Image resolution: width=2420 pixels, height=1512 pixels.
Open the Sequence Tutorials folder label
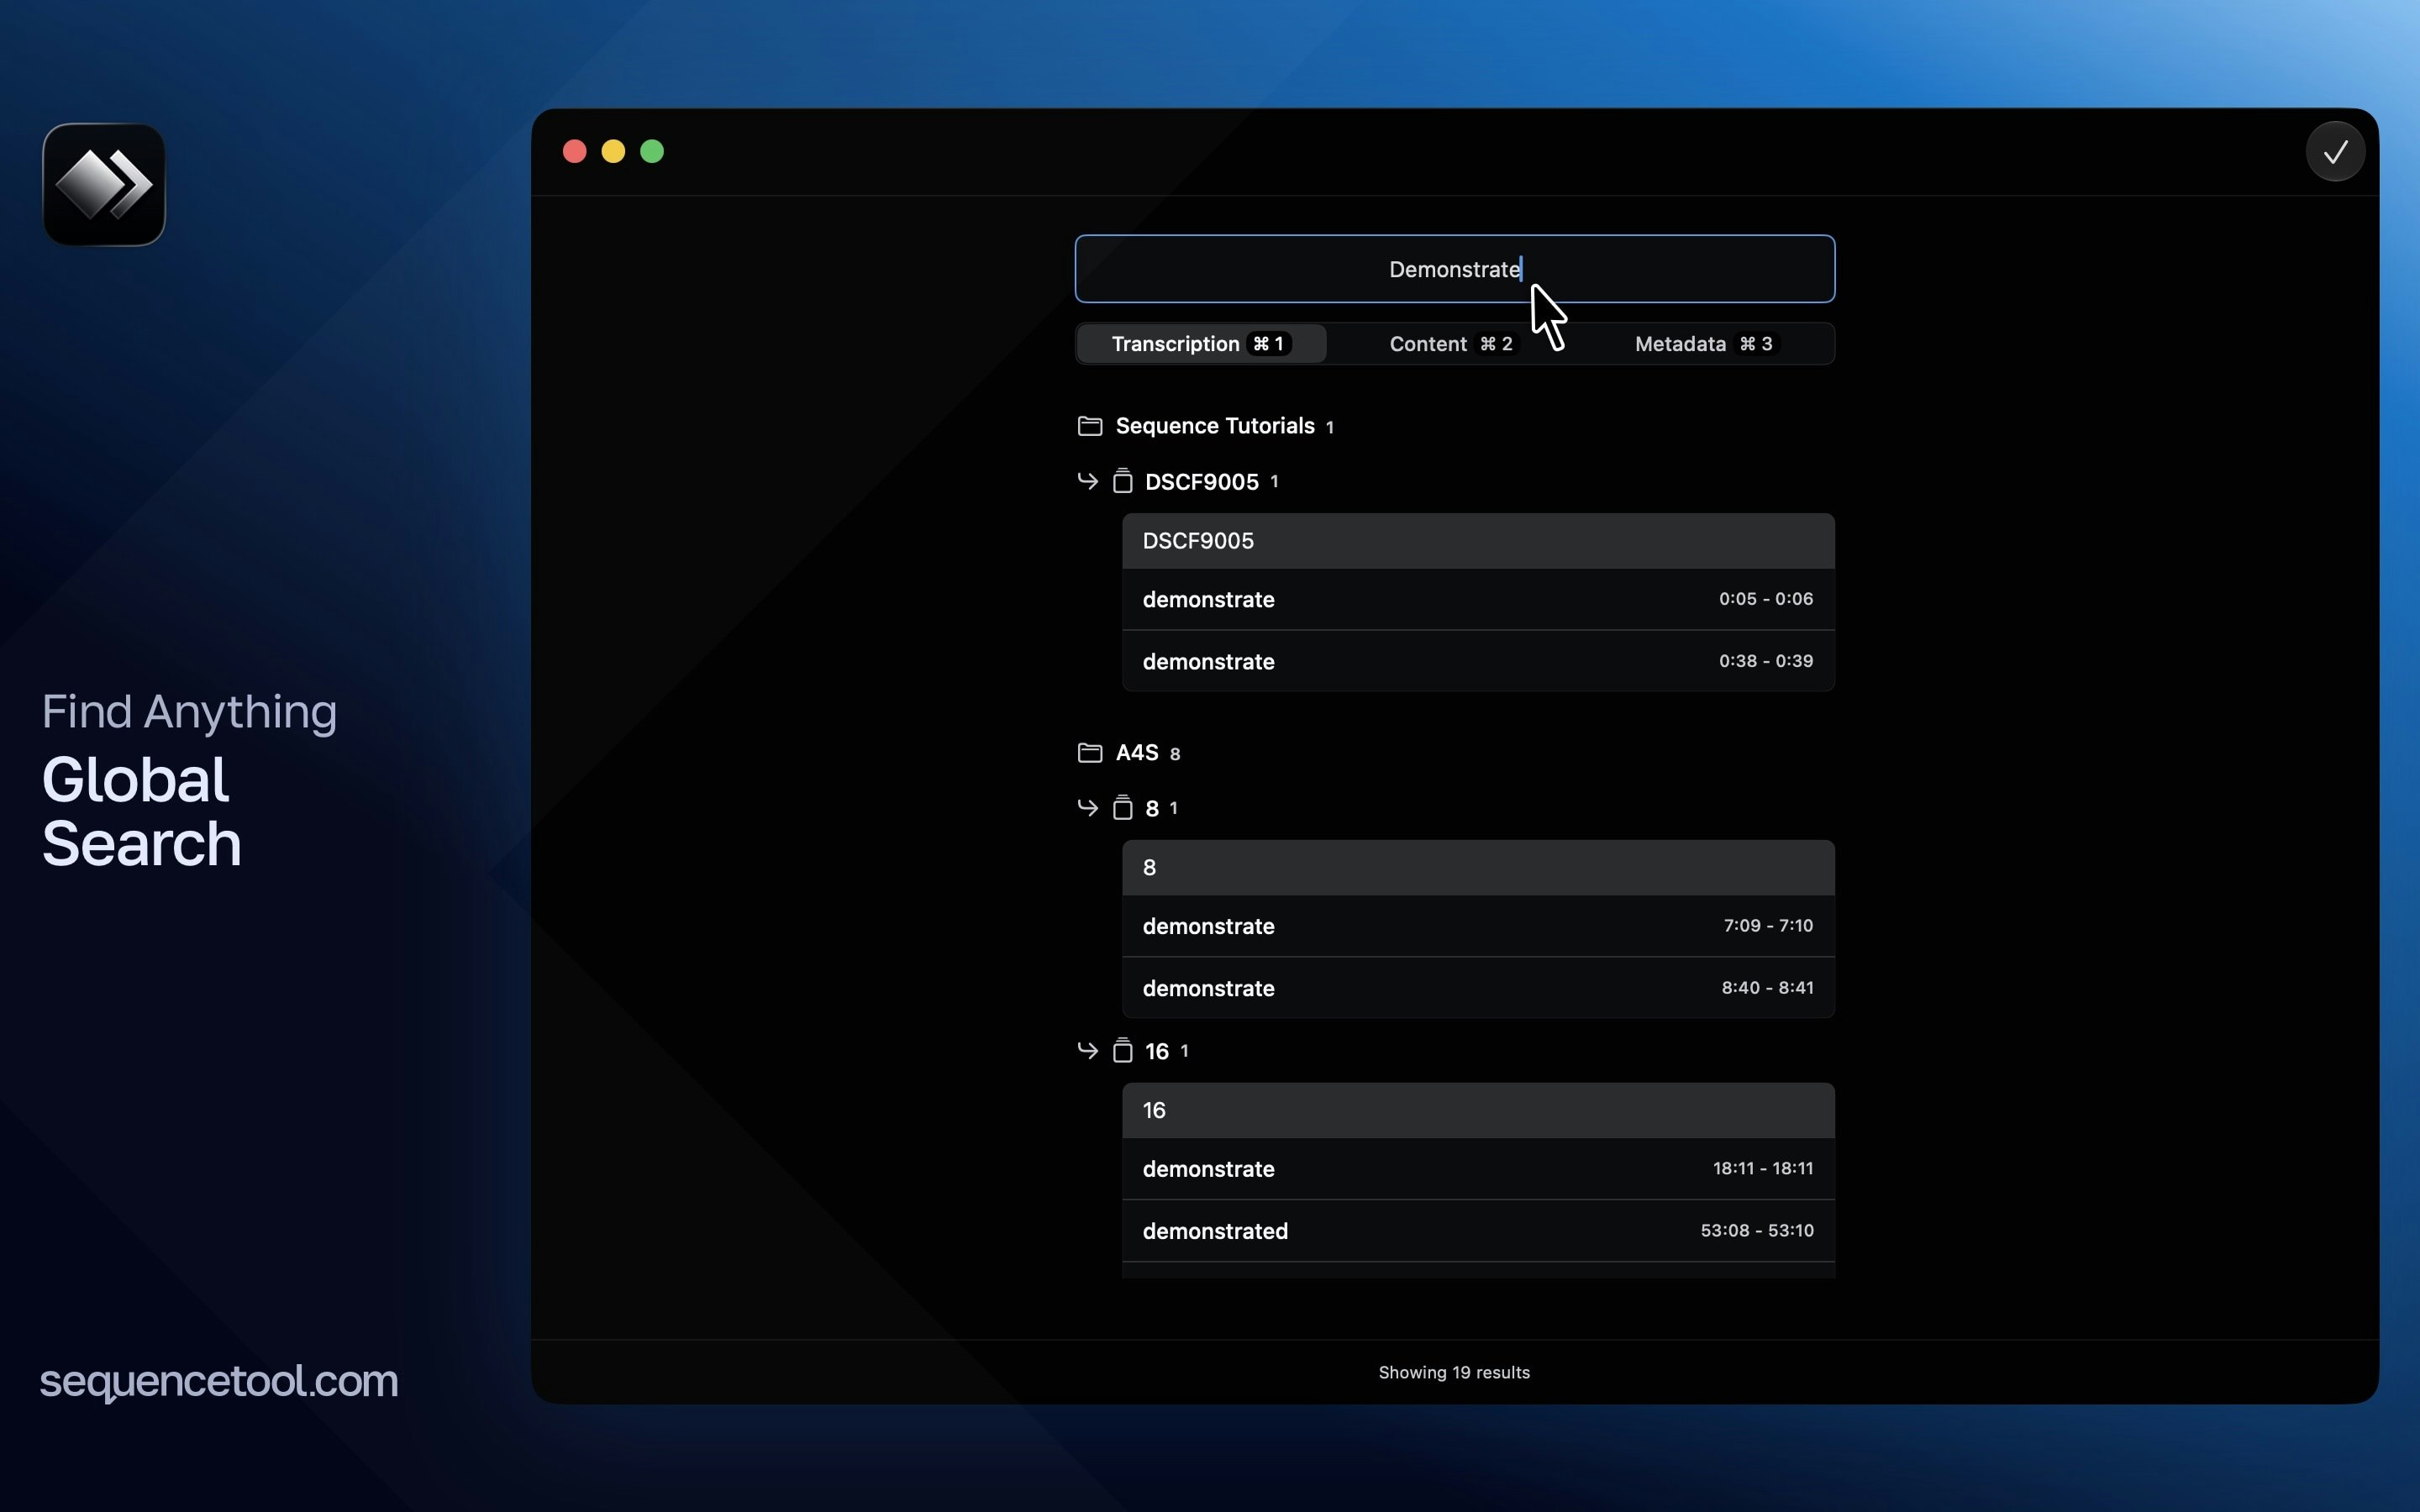pyautogui.click(x=1215, y=426)
